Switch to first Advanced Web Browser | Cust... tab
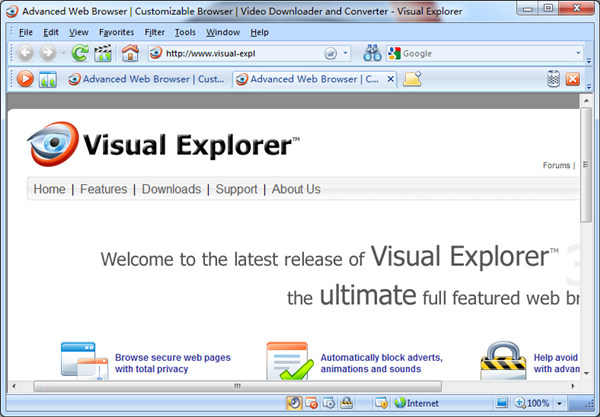The image size is (600, 417). (147, 79)
